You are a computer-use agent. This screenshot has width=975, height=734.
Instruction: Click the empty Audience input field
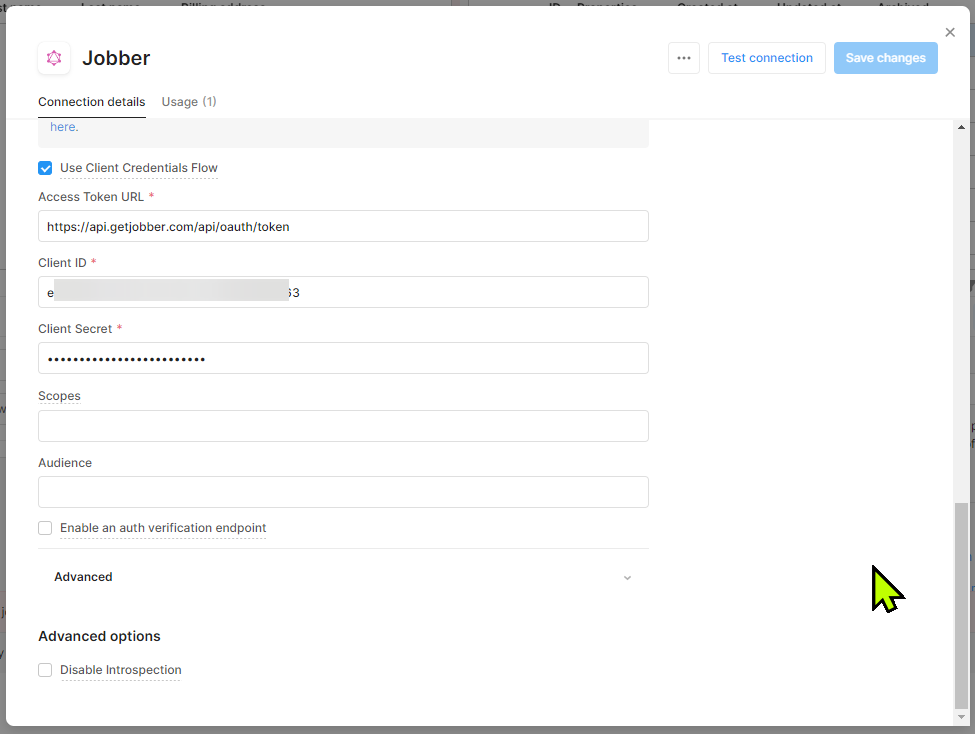pyautogui.click(x=343, y=492)
